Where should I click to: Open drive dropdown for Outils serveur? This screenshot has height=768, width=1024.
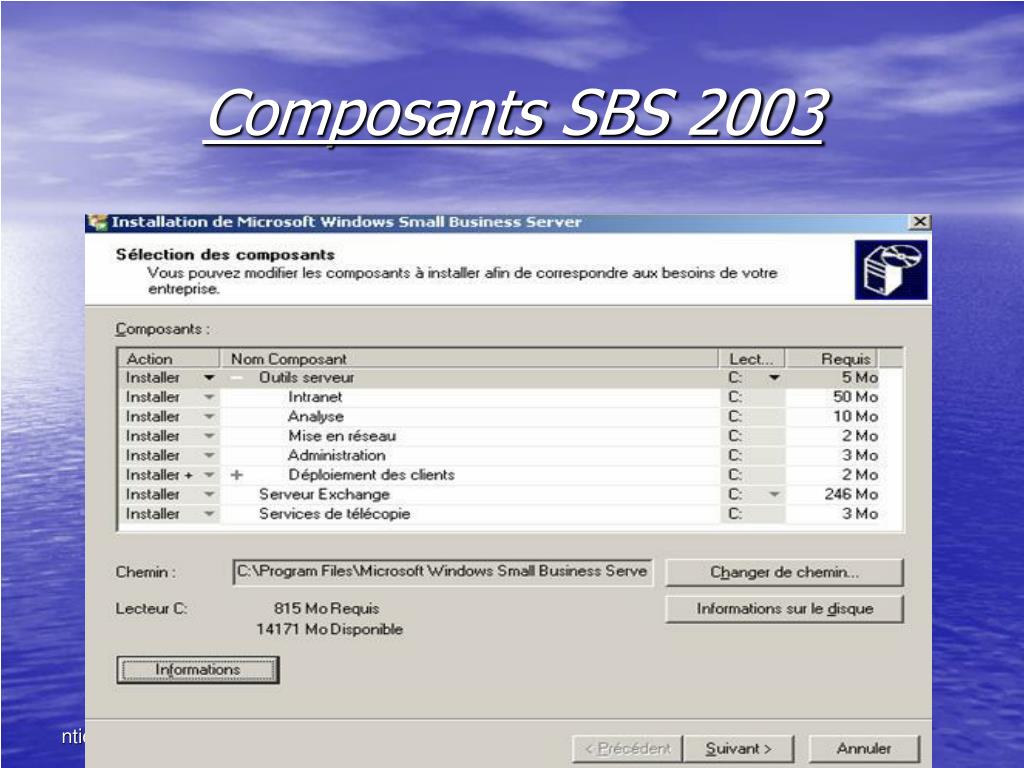coord(774,377)
